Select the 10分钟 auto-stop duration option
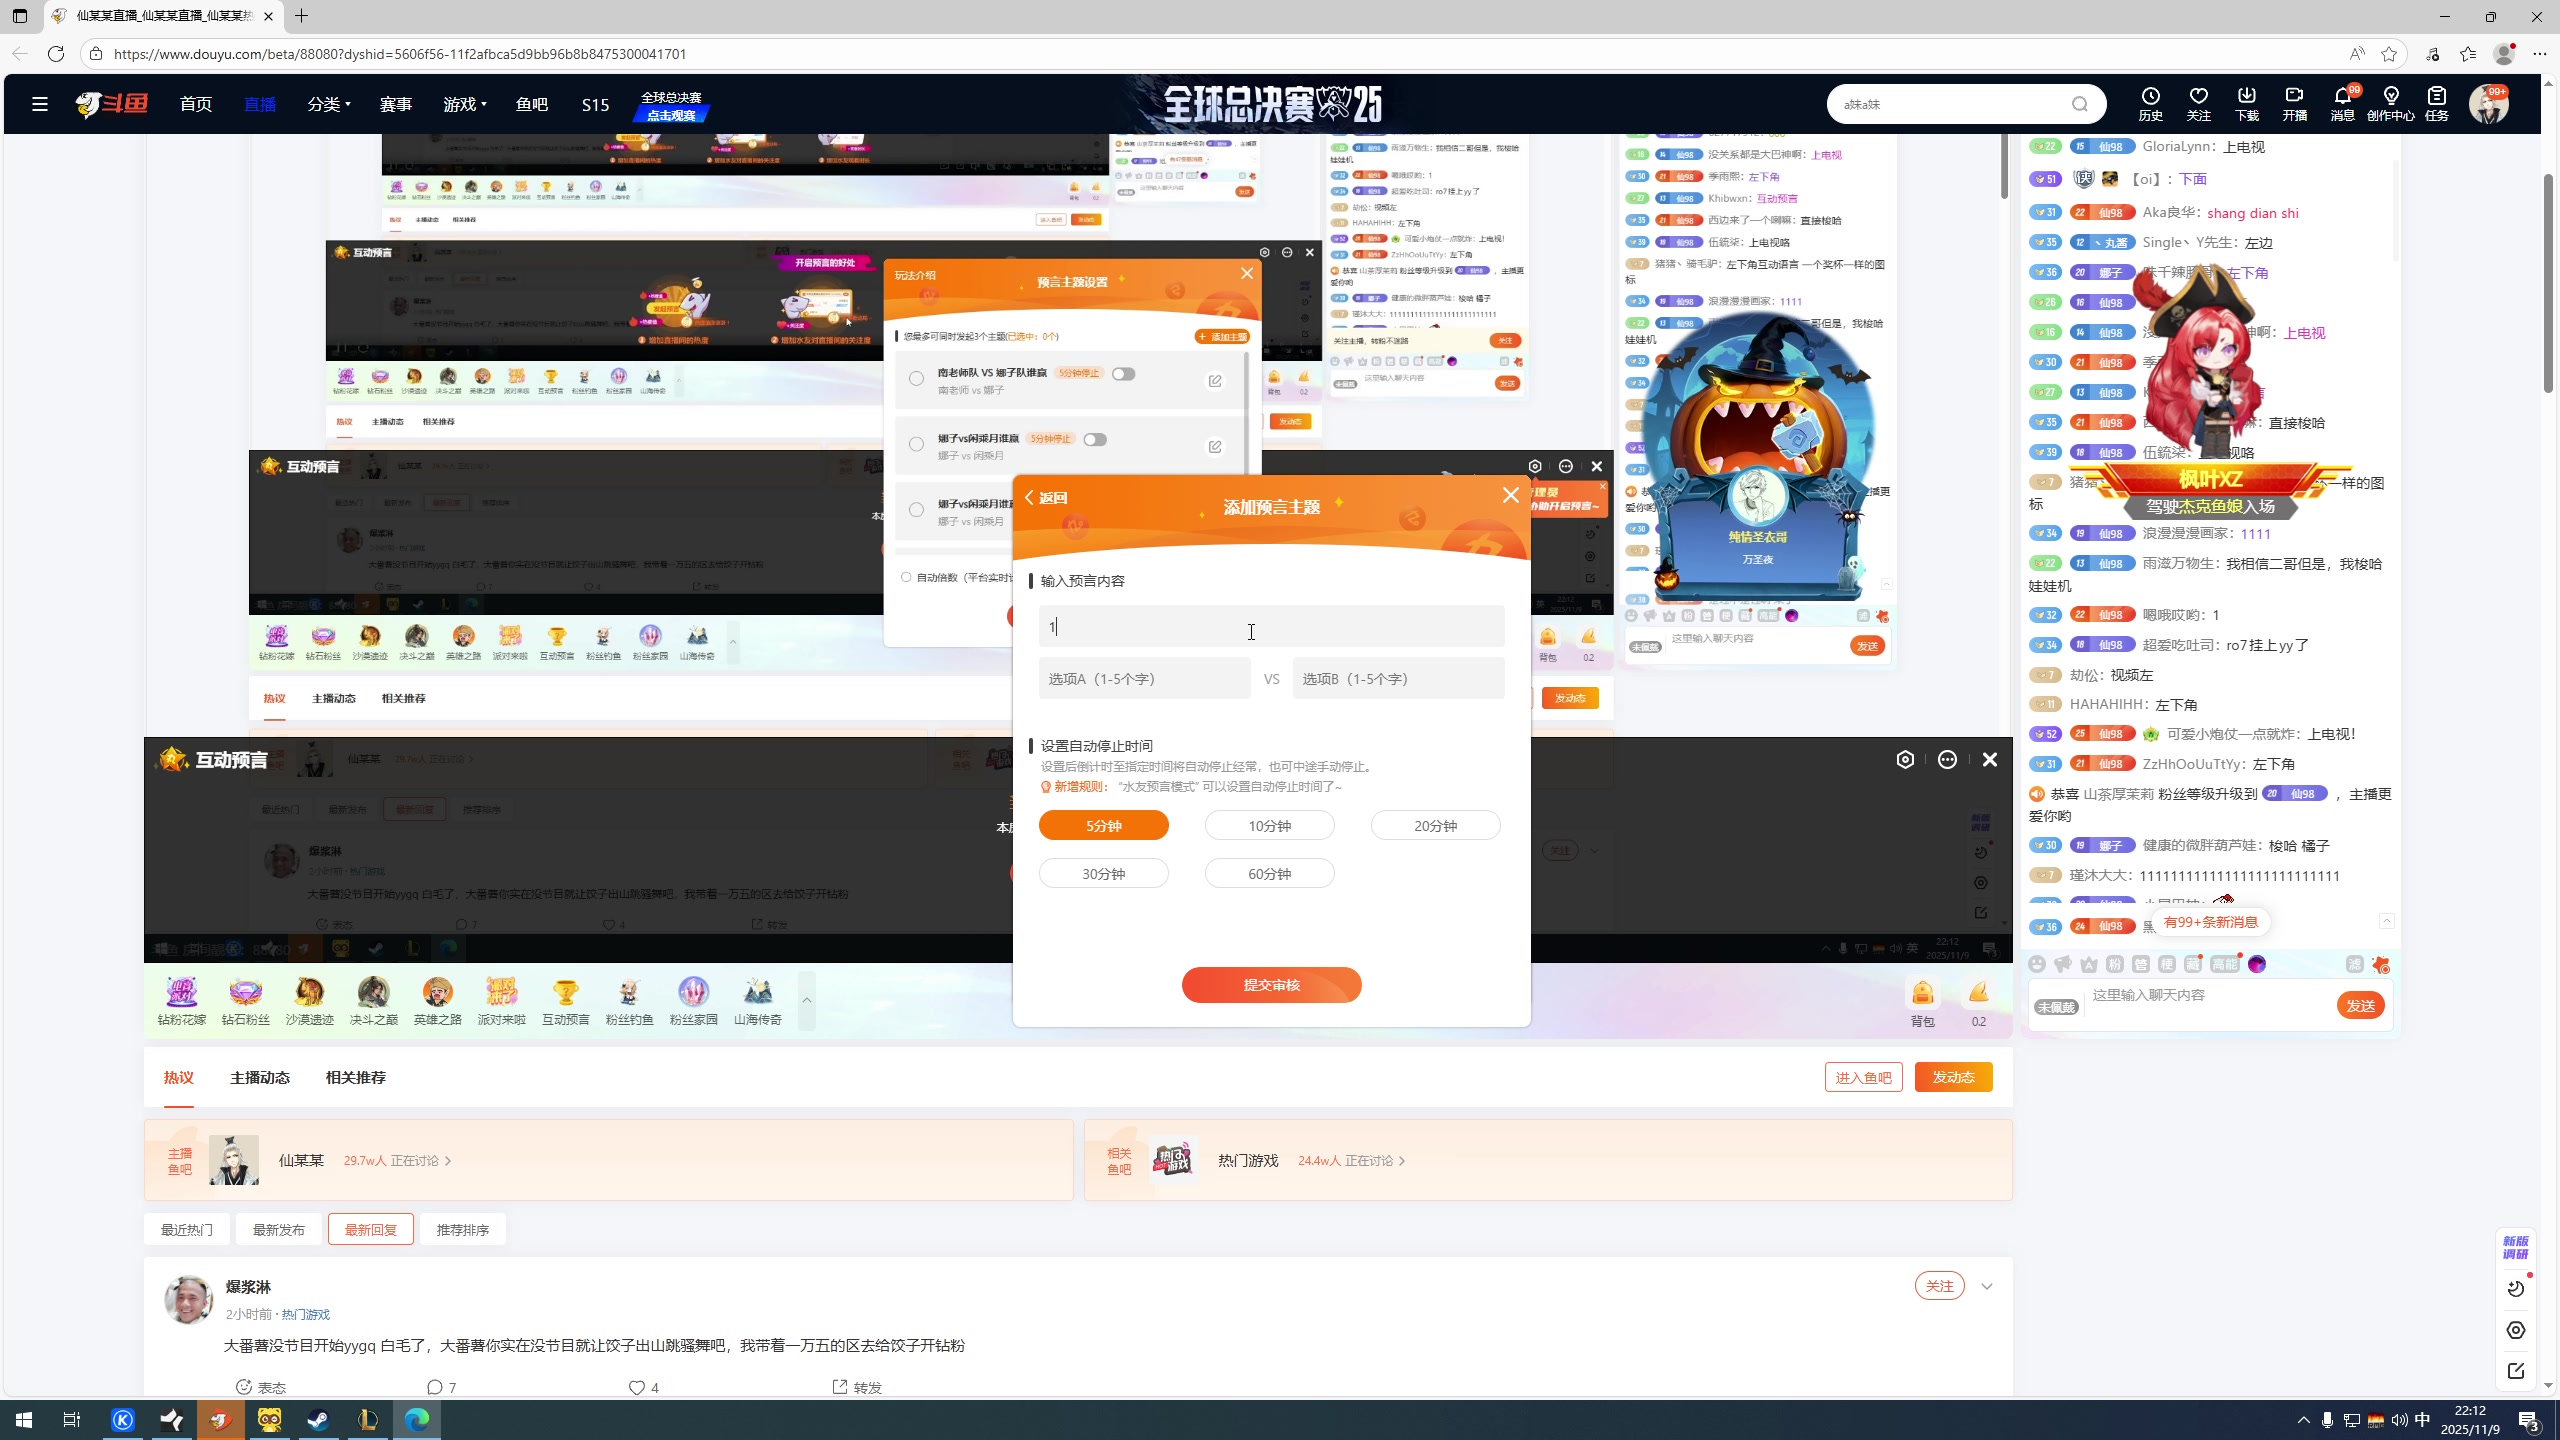2560x1440 pixels. tap(1269, 825)
